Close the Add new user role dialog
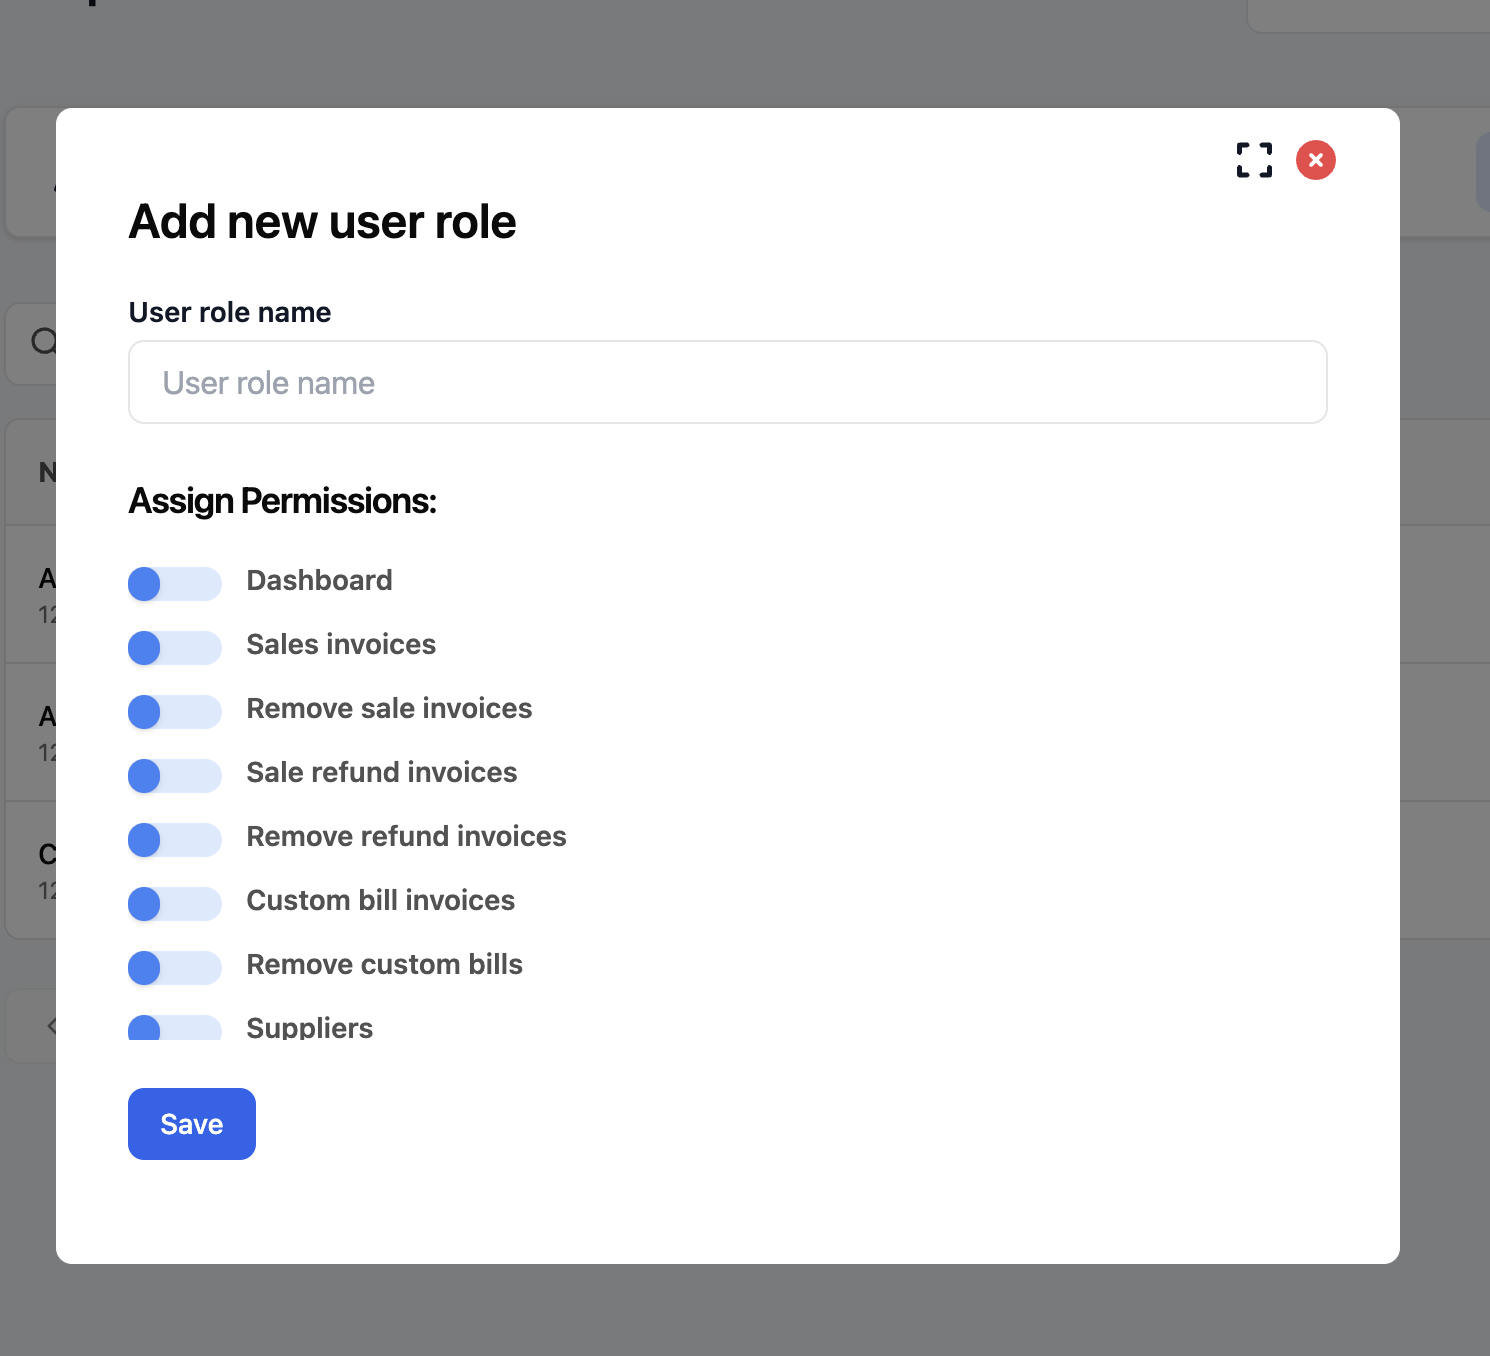The image size is (1490, 1356). tap(1315, 160)
